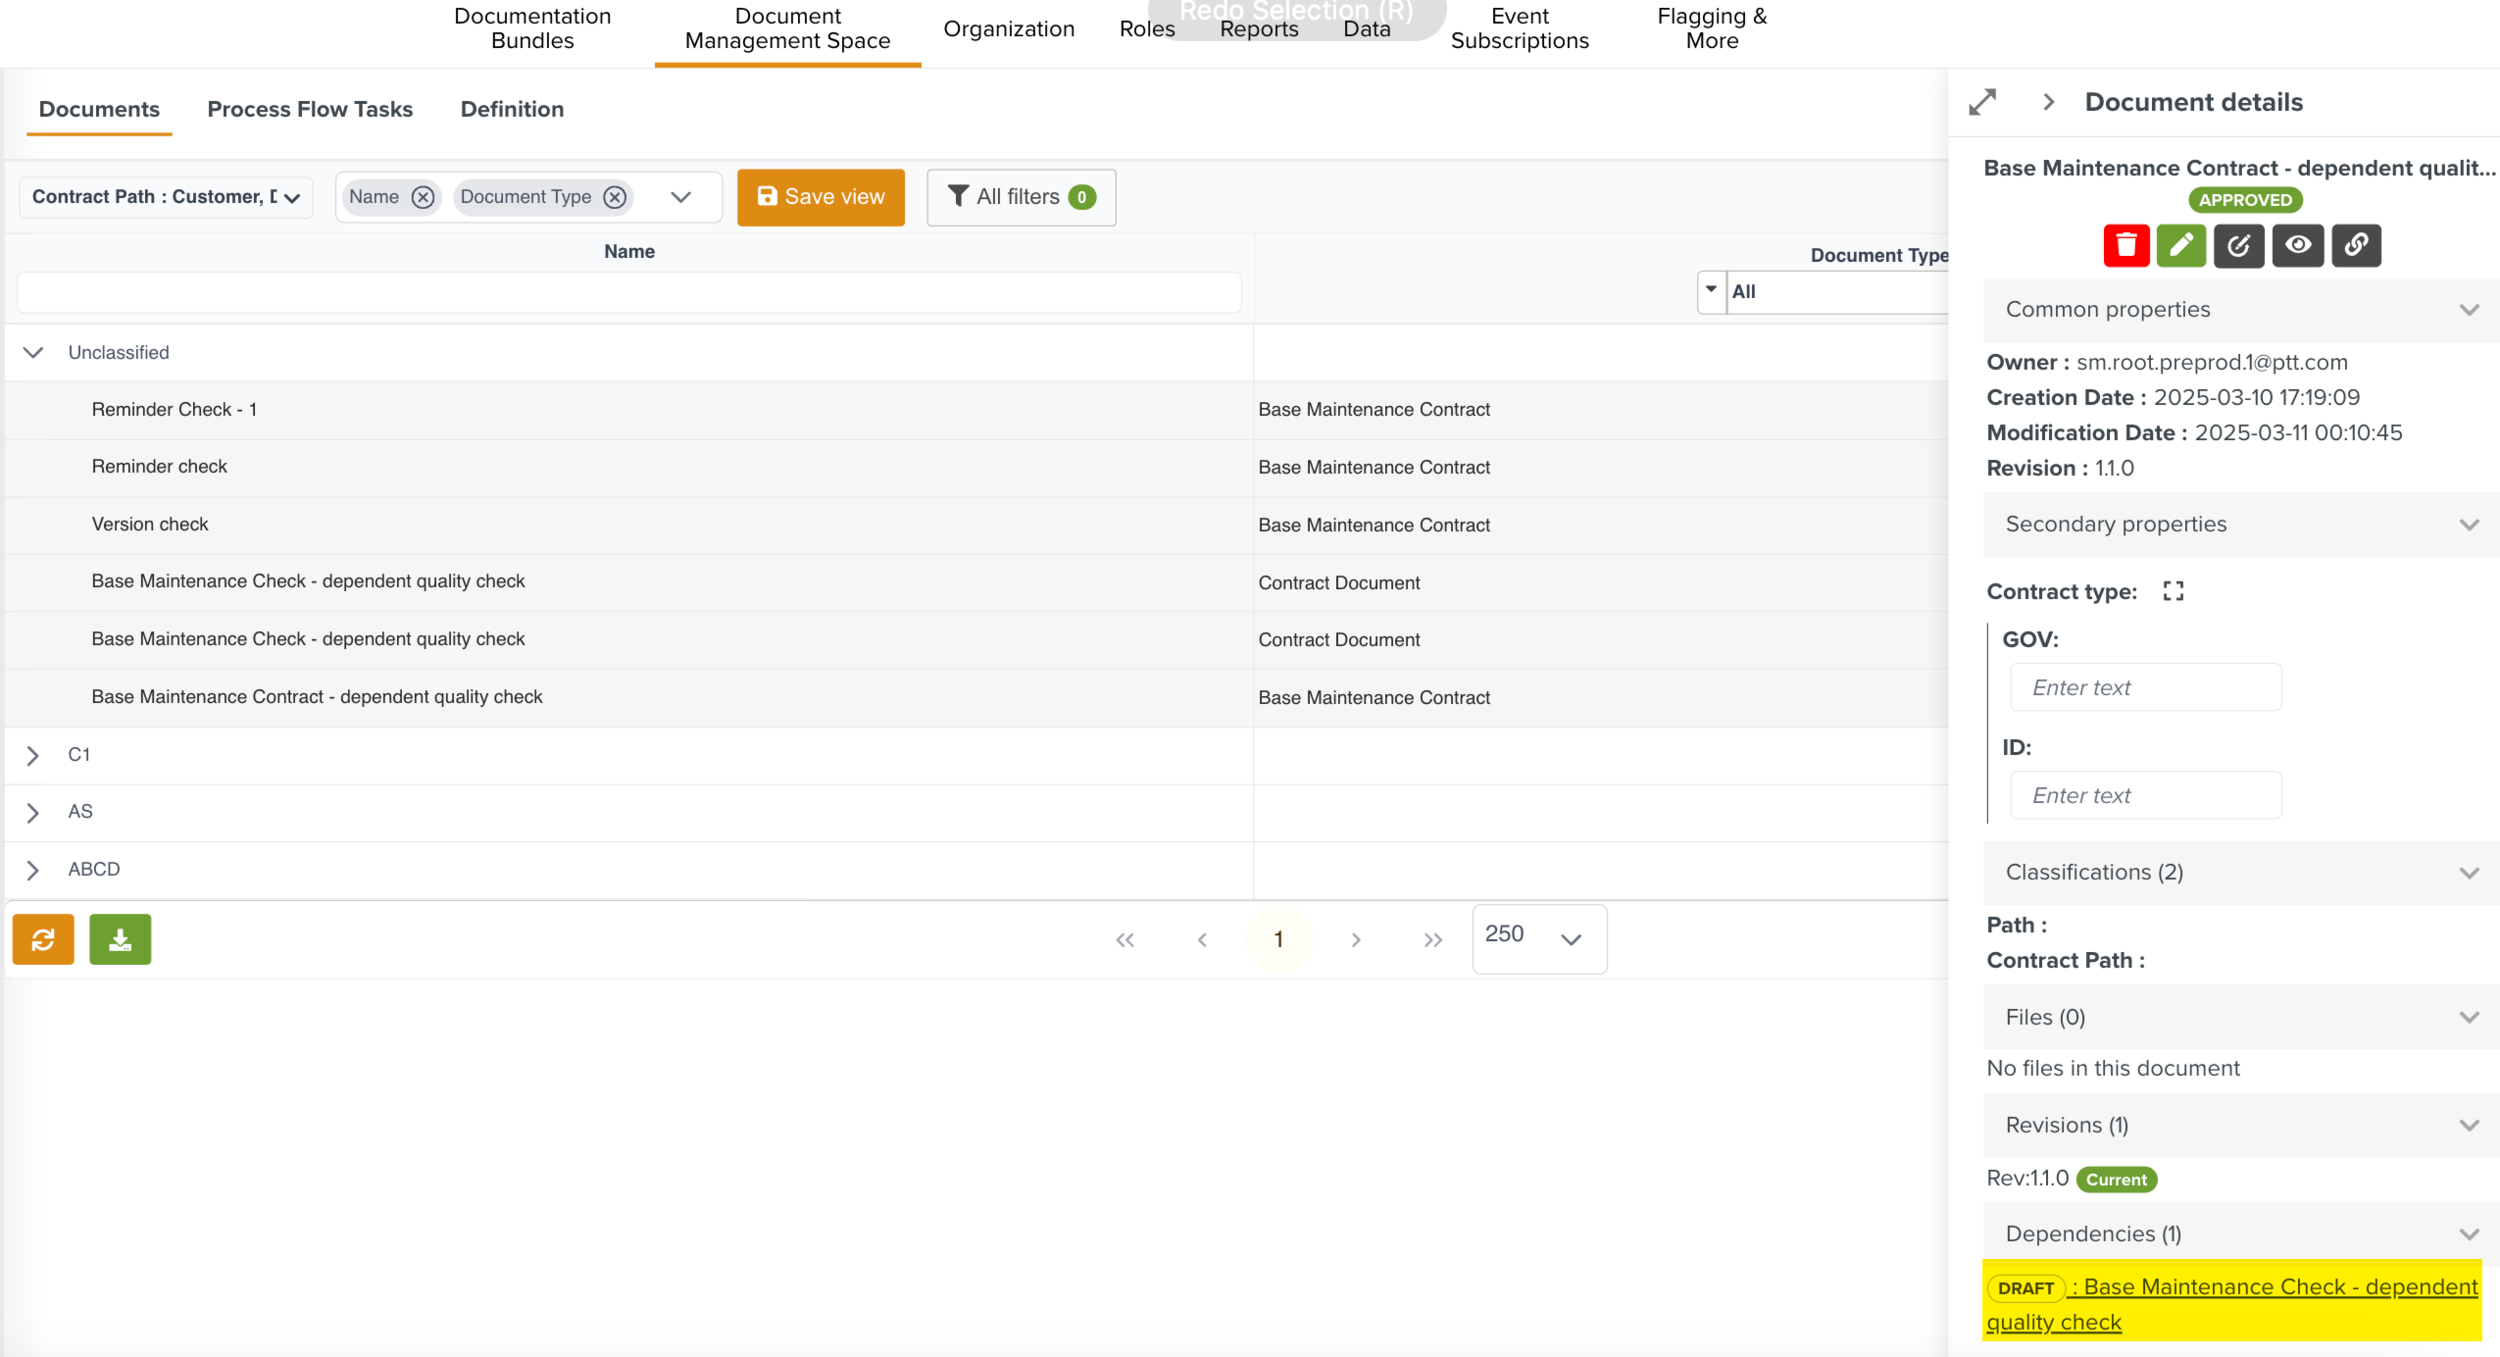Remove the Document Type column chip
2500x1357 pixels.
pos(615,197)
